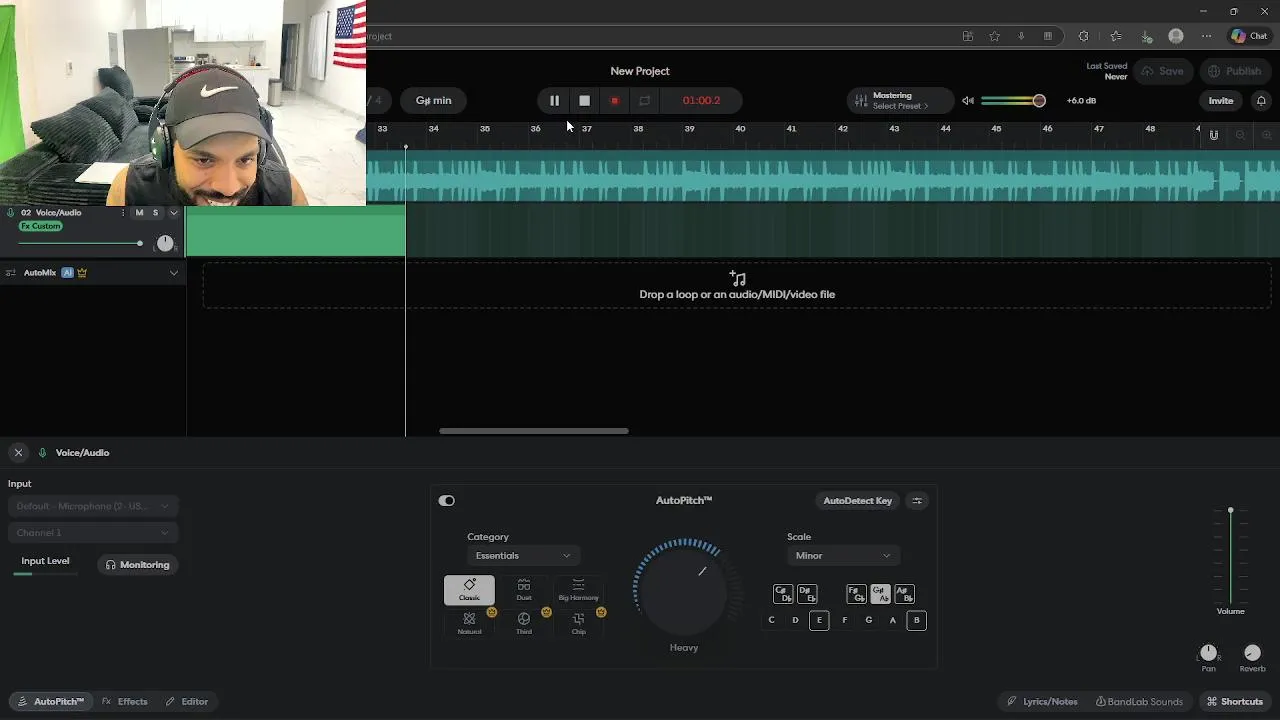Click the Publish button
This screenshot has width=1280, height=720.
1234,71
